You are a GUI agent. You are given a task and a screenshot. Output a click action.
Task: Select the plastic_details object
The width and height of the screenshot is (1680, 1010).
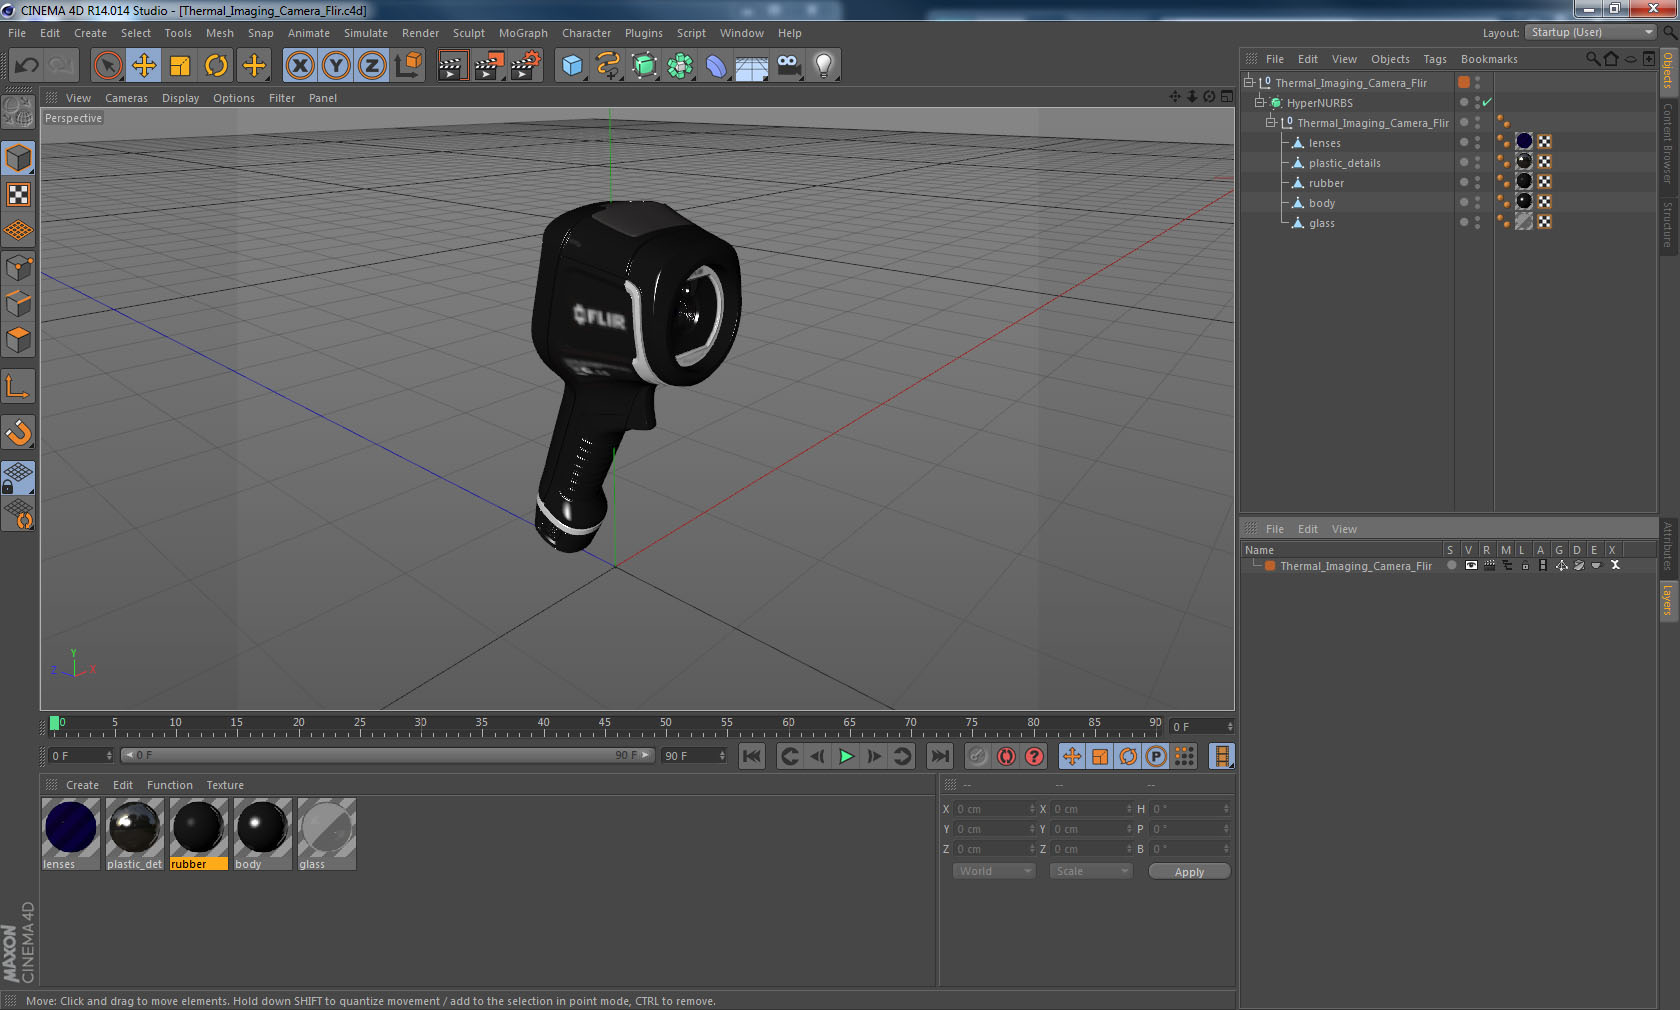coord(1344,163)
